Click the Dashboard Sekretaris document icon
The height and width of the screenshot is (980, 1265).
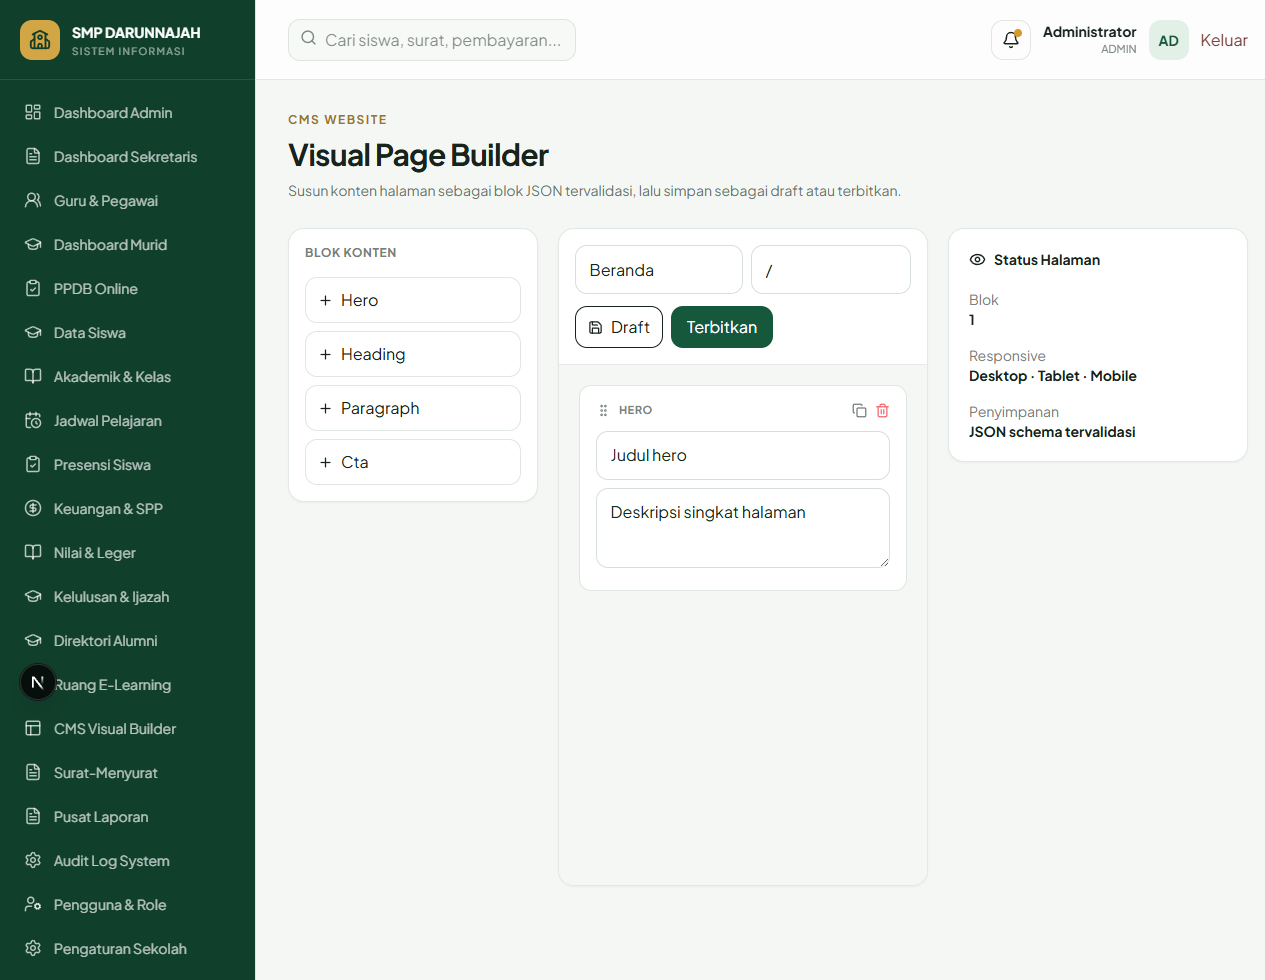33,156
